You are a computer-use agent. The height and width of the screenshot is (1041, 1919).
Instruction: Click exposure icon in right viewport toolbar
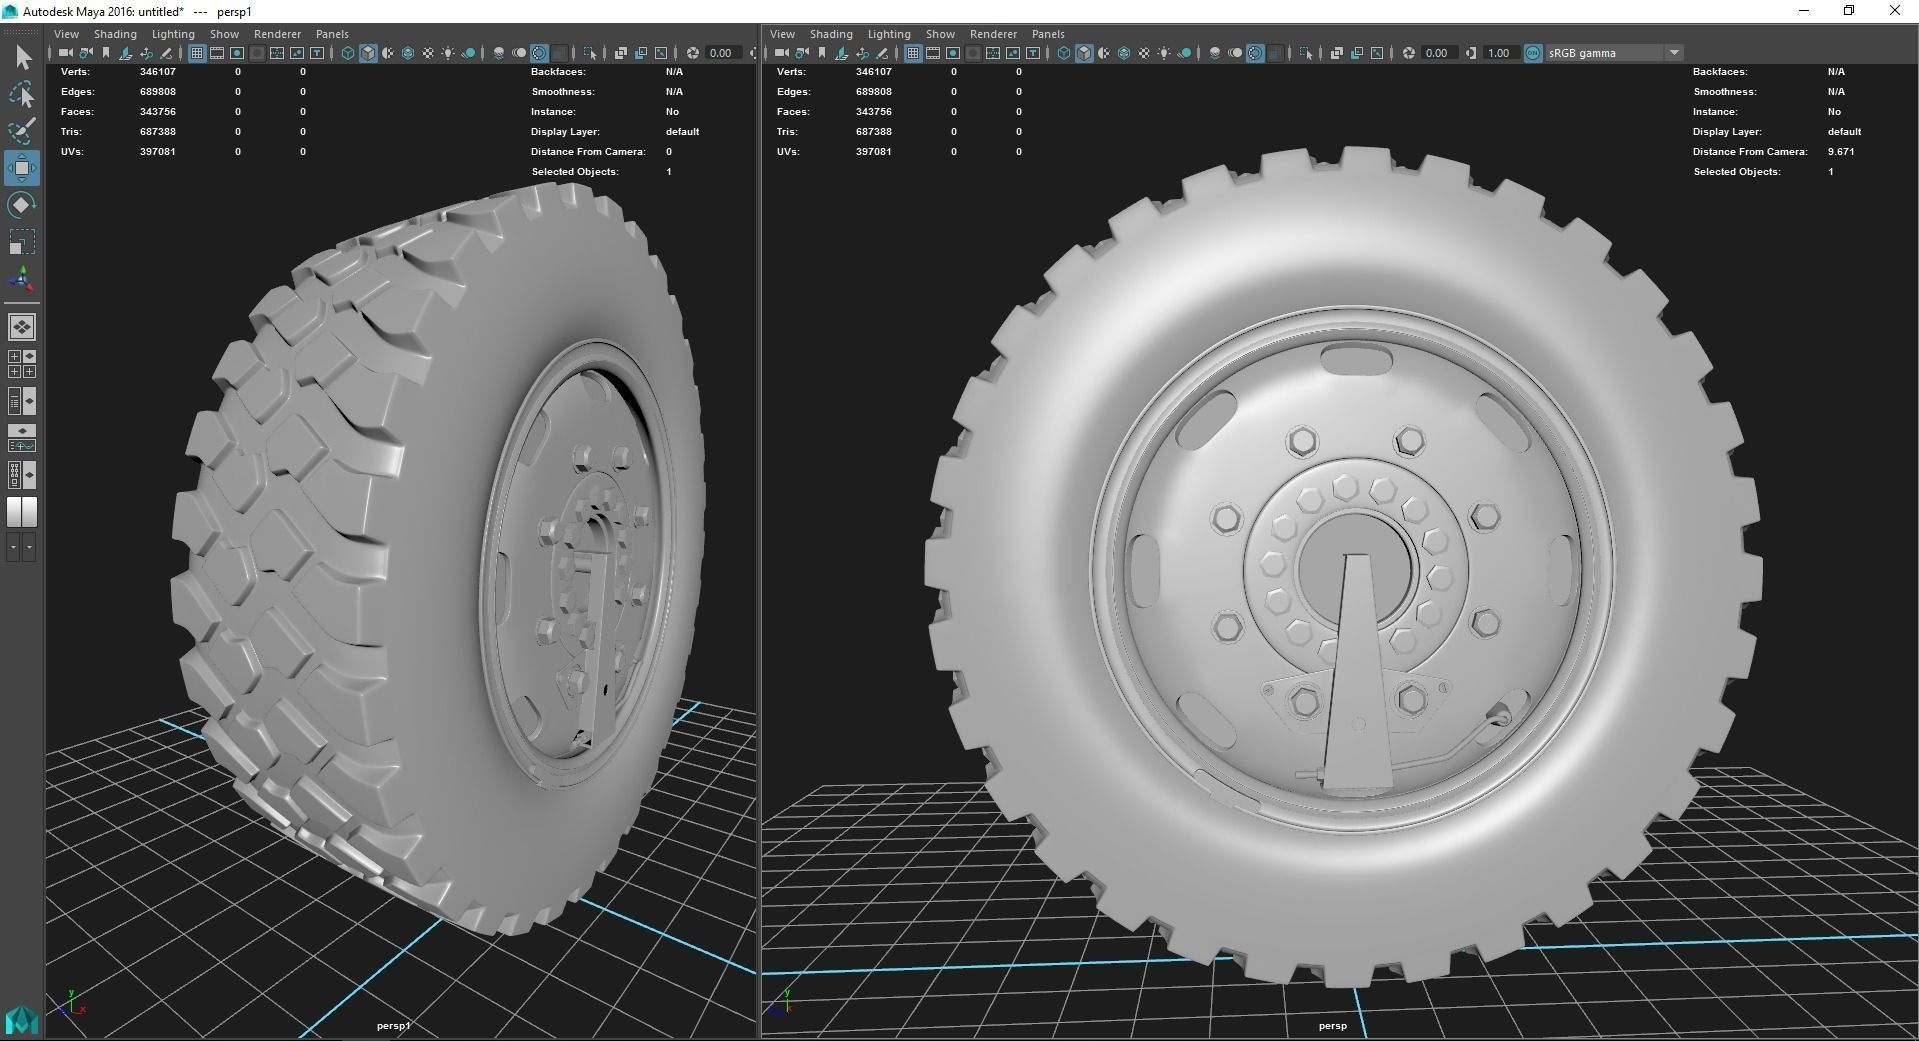click(x=1409, y=53)
